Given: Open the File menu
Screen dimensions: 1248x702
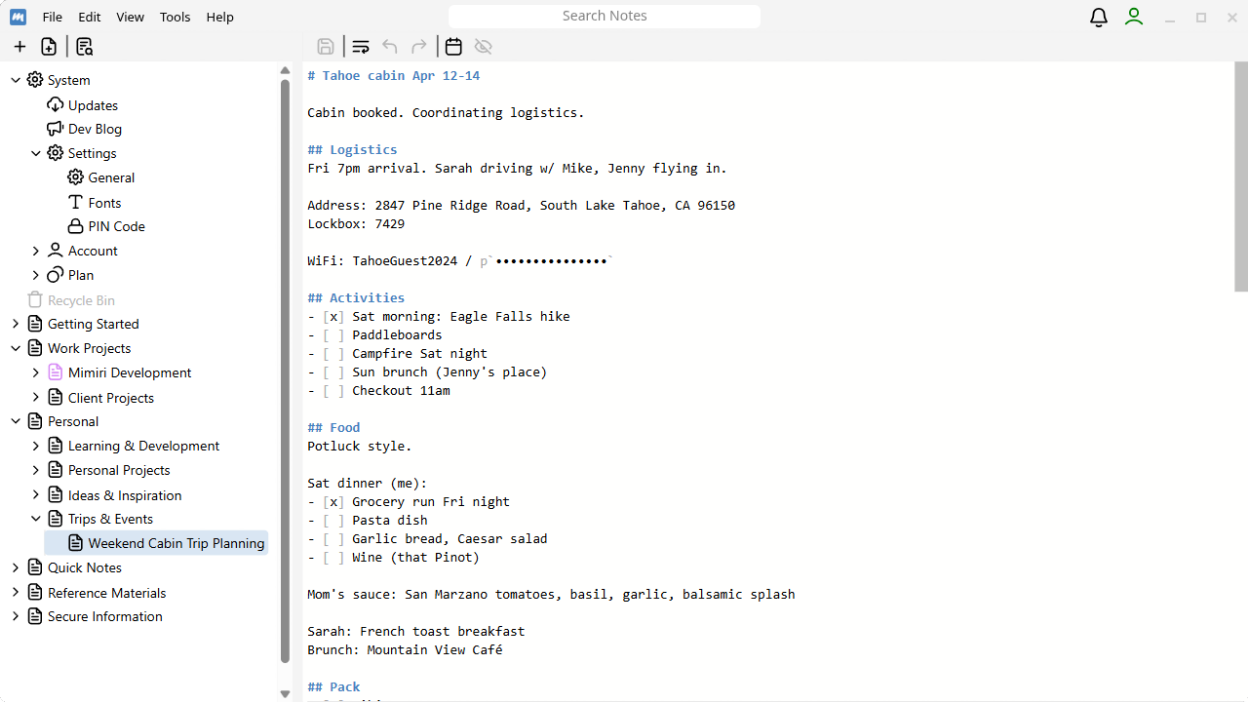Looking at the screenshot, I should 52,17.
